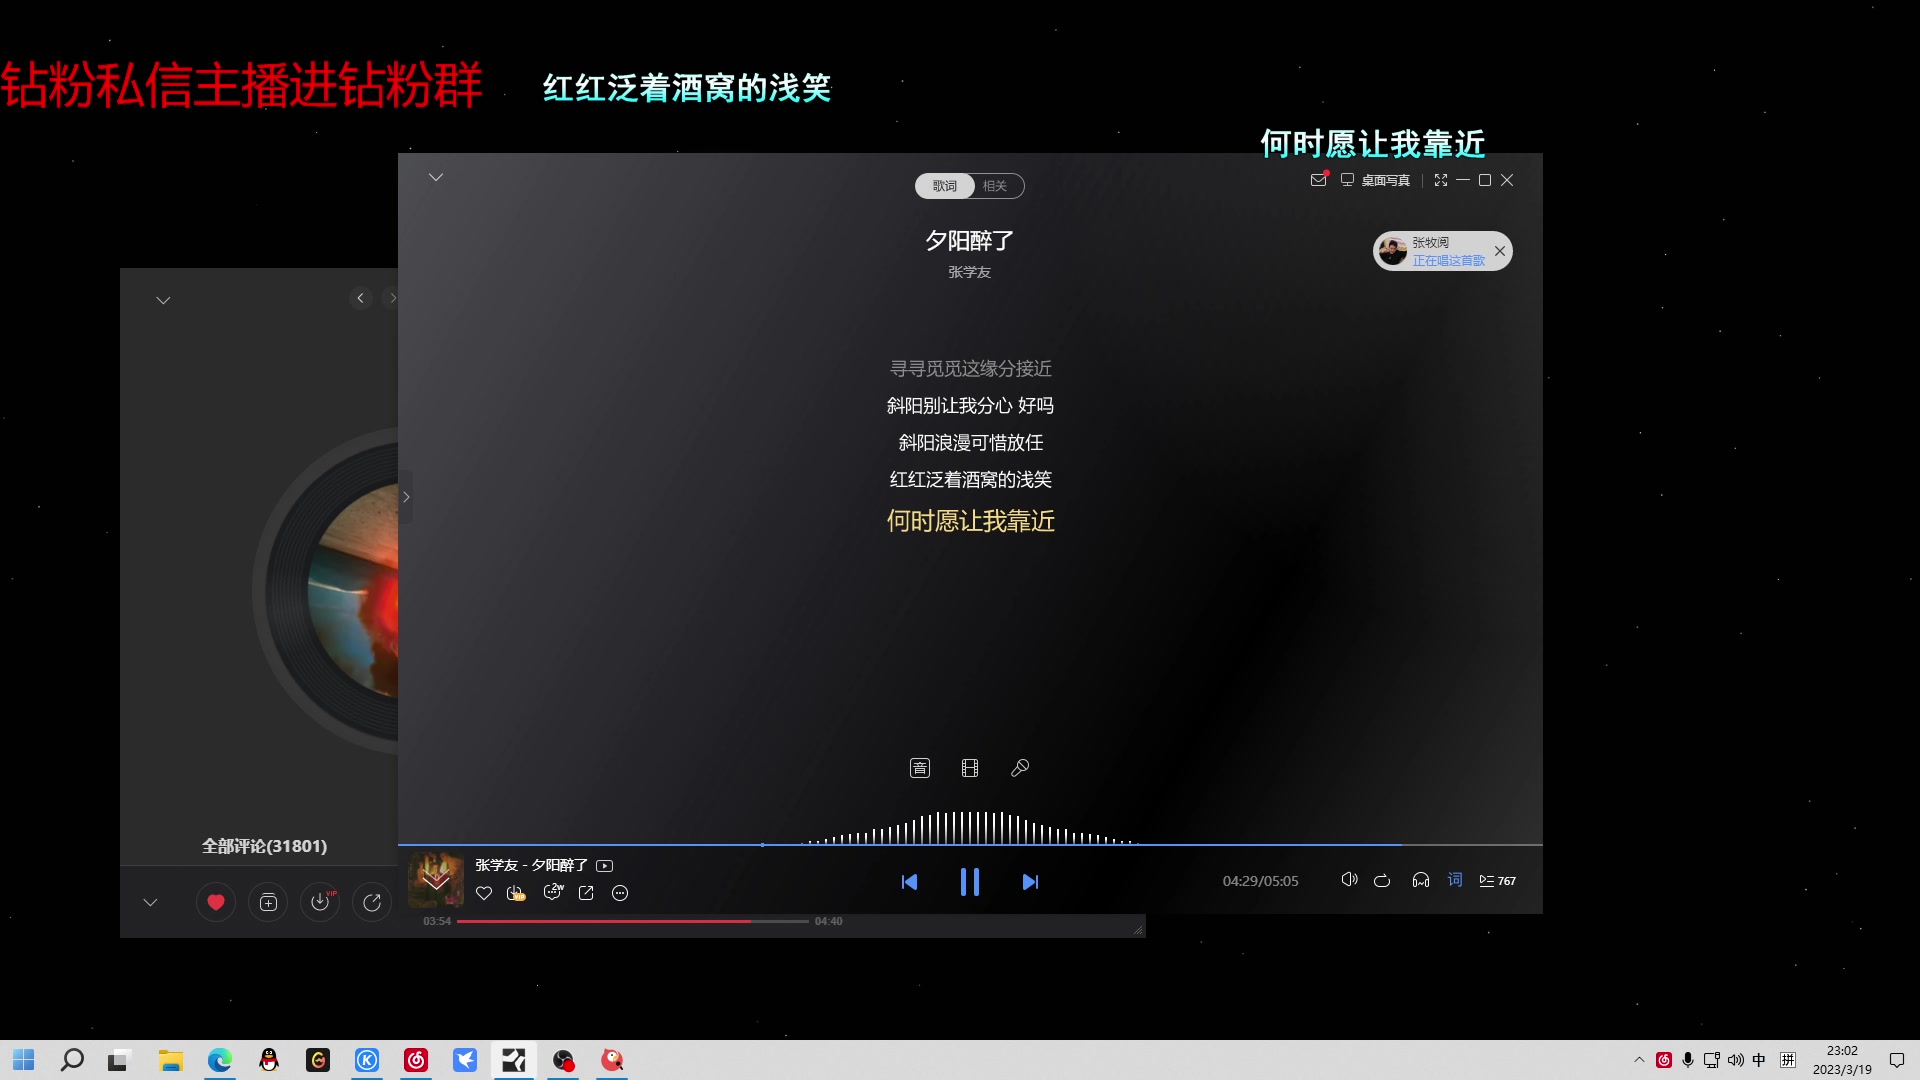
Task: Share the song via share icon
Action: click(x=587, y=893)
